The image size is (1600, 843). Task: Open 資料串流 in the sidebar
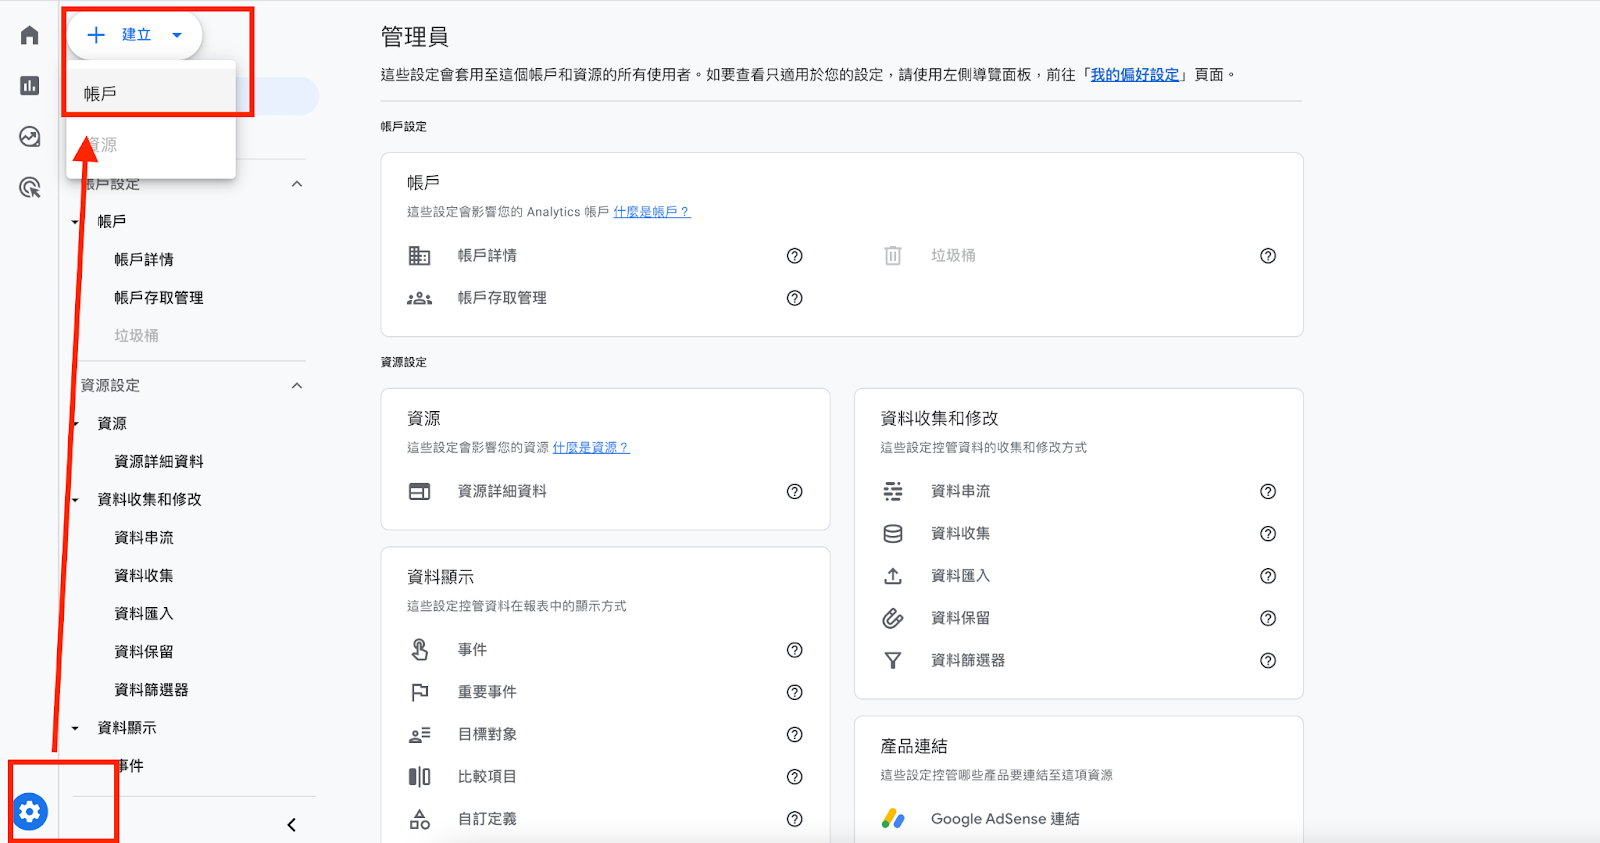point(144,538)
